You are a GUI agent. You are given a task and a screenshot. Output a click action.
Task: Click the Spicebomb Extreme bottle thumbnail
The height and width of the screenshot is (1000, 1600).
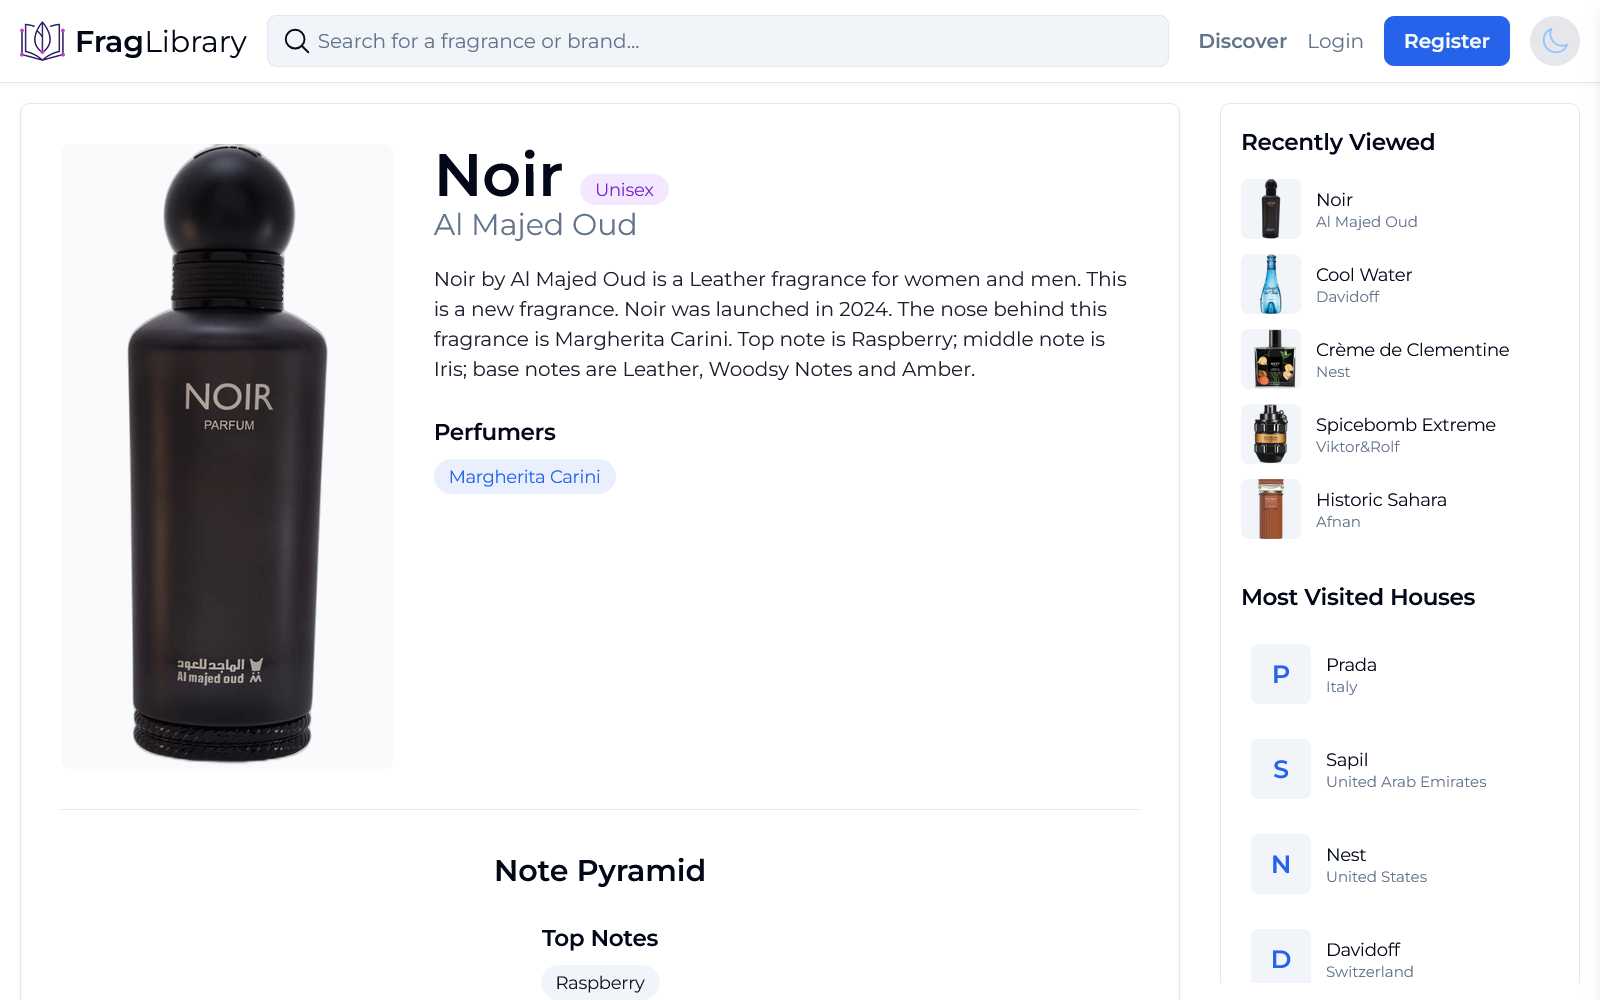pos(1271,434)
